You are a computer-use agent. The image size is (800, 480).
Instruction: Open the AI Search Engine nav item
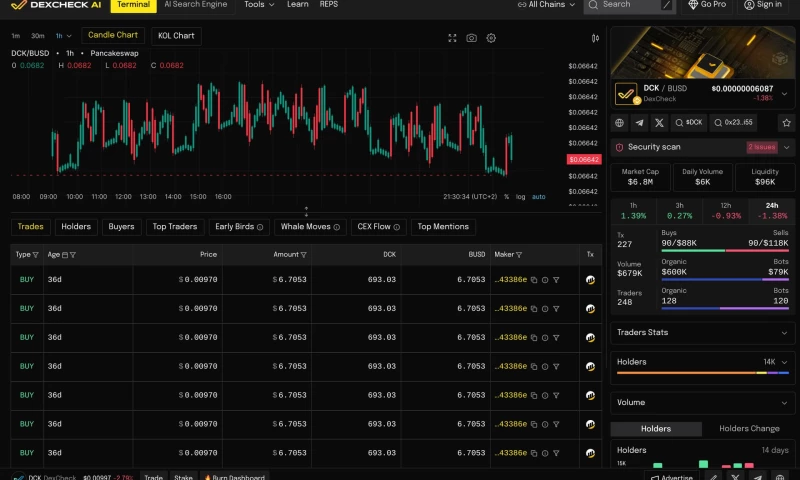[x=196, y=5]
